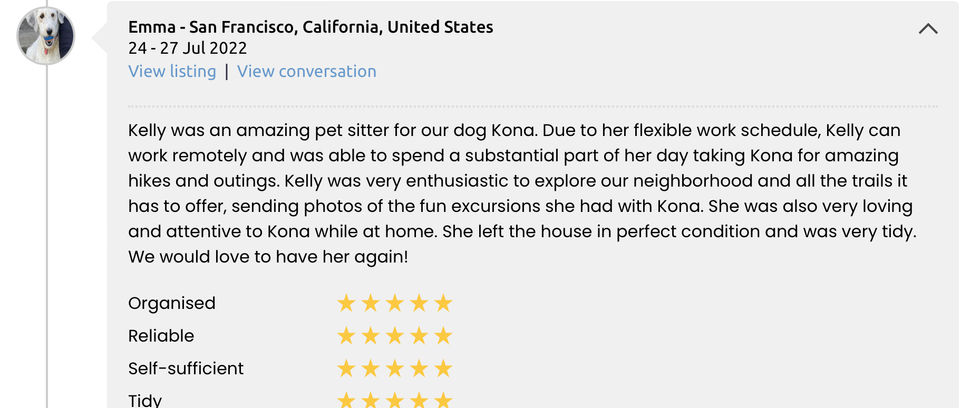Click the fourth star in the Self-sufficient rating
The width and height of the screenshot is (980, 408).
(419, 369)
